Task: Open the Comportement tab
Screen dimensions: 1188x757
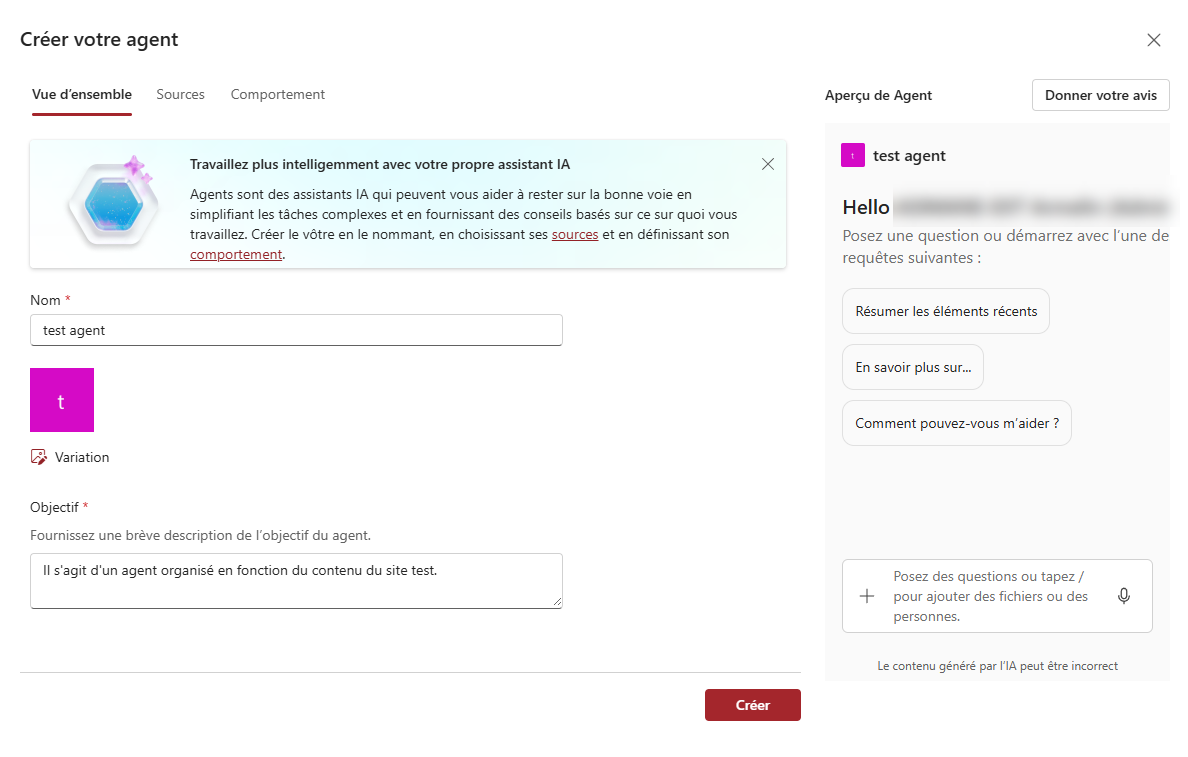Action: click(x=278, y=94)
